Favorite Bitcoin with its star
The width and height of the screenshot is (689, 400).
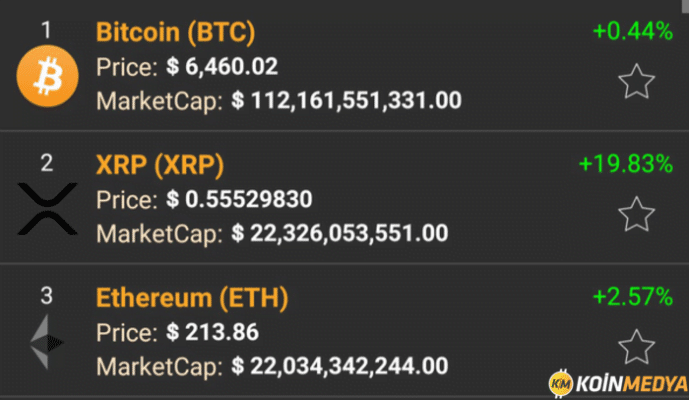click(x=636, y=82)
